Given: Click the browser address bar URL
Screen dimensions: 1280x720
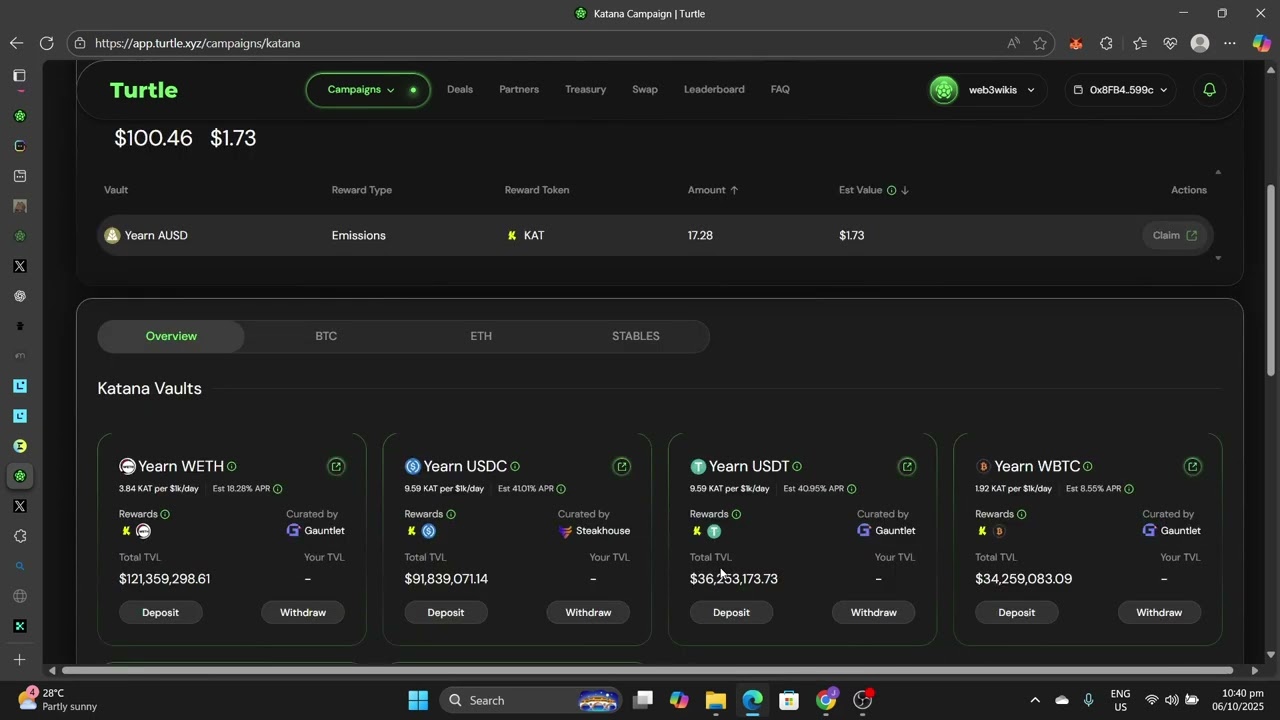Looking at the screenshot, I should [x=198, y=43].
